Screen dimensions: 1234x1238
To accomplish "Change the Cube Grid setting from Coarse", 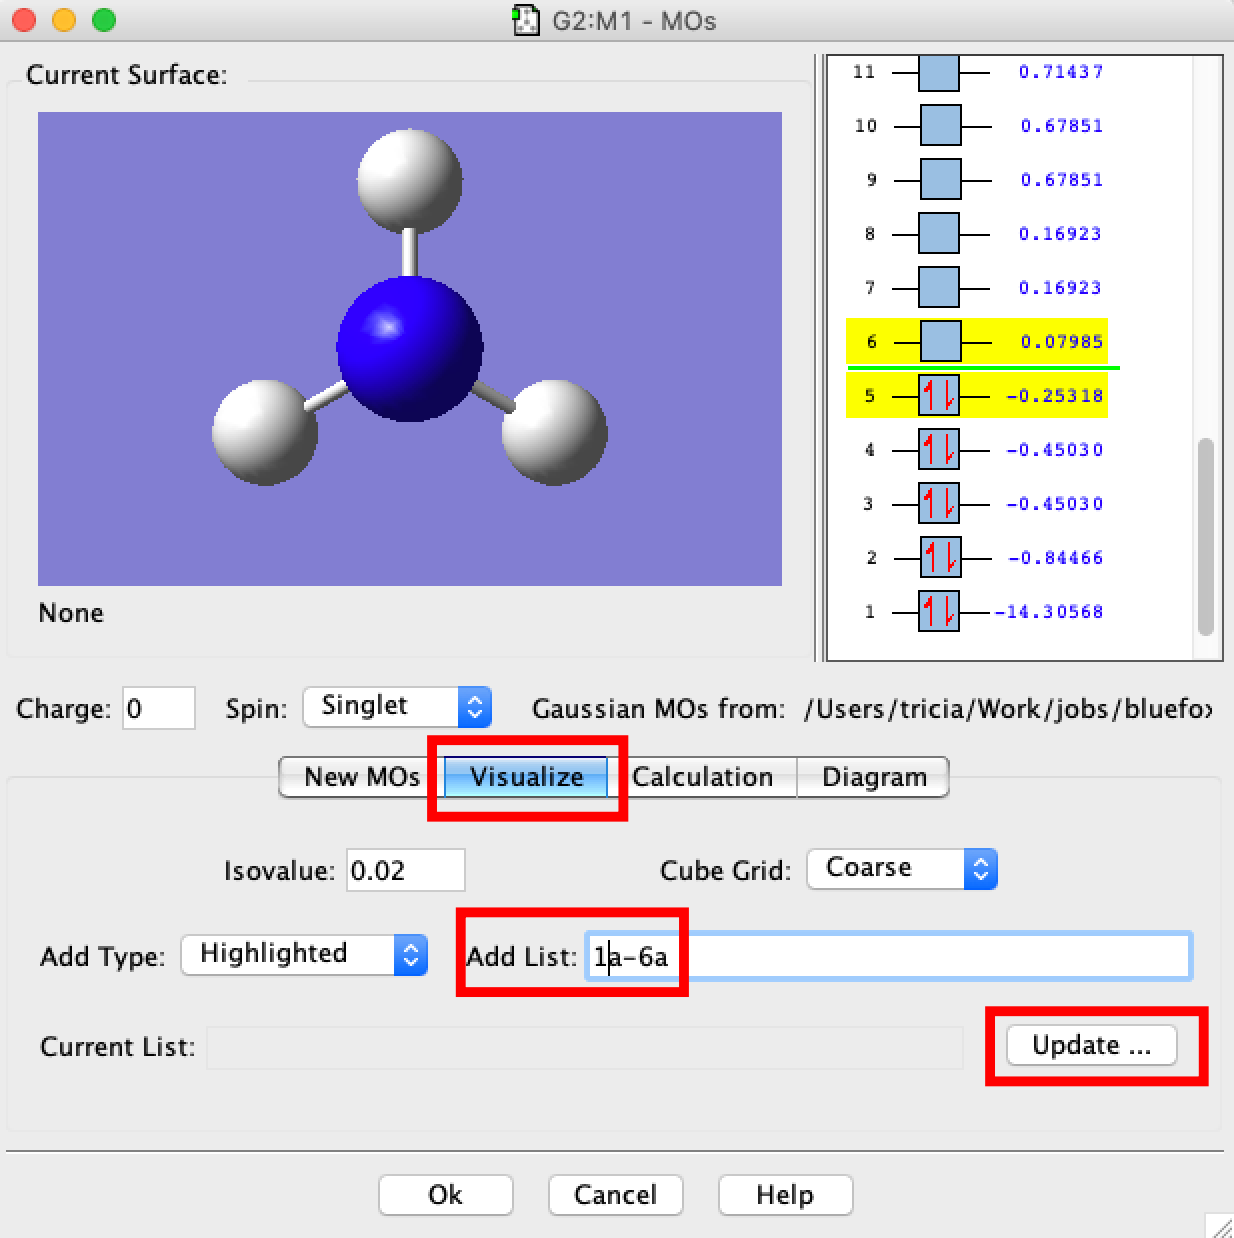I will coord(900,869).
